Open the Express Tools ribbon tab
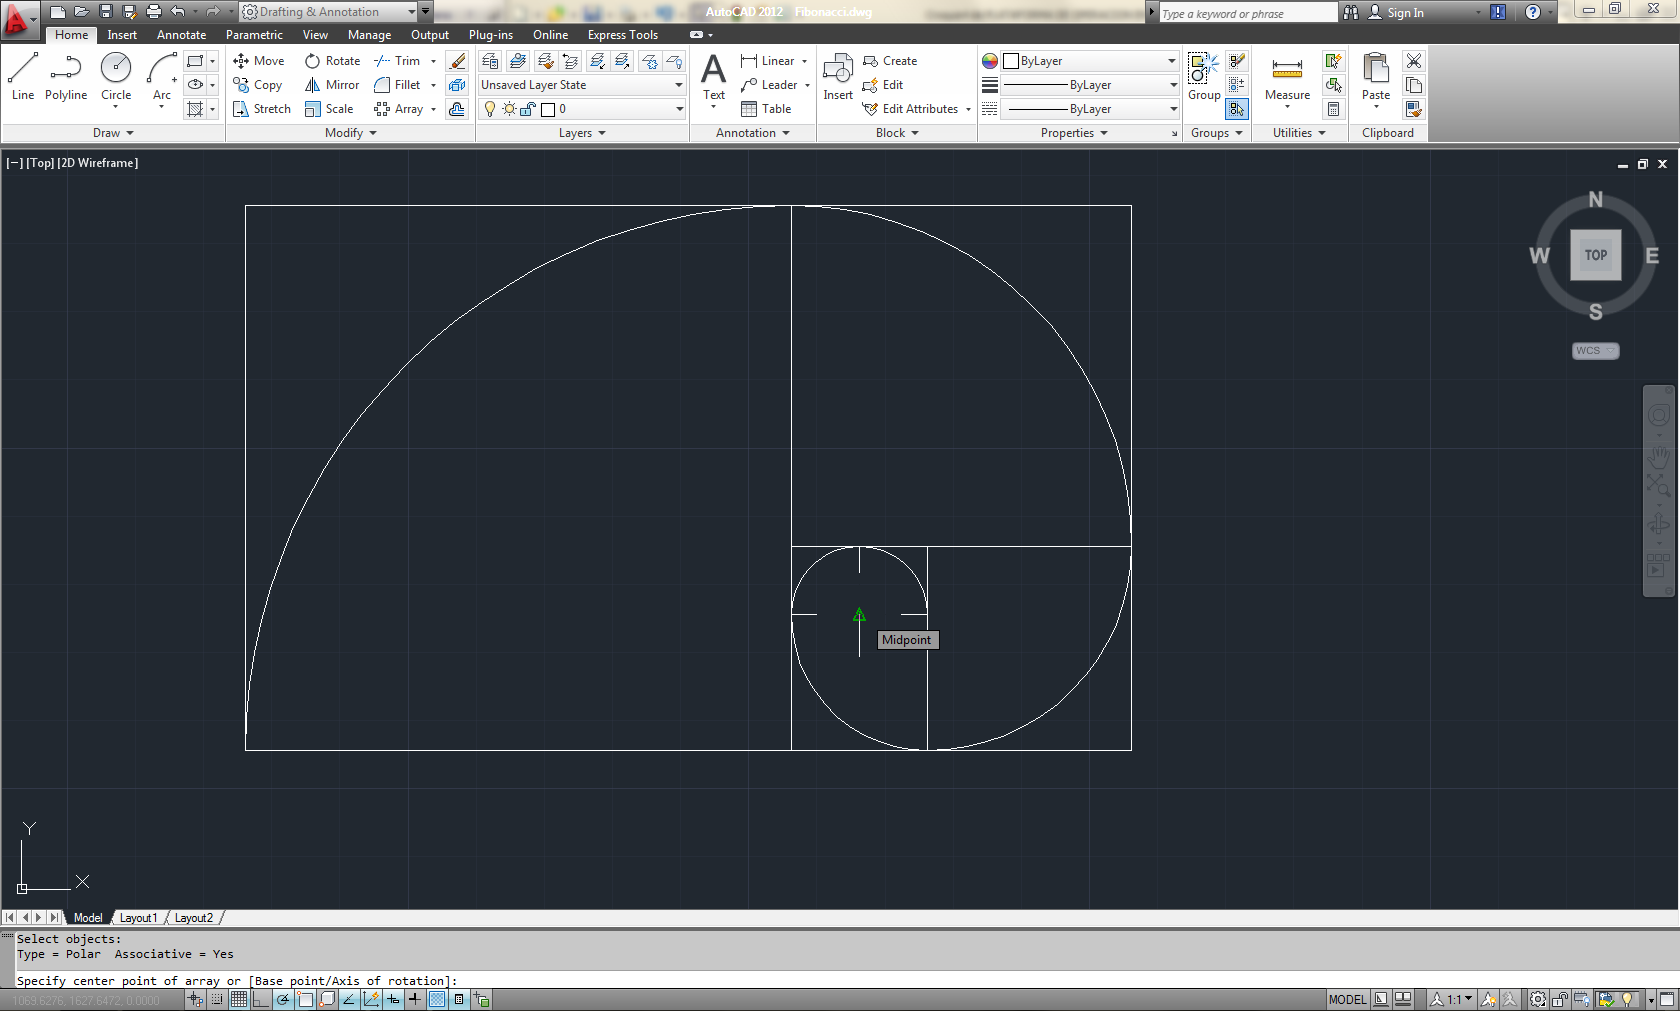Screen dimensions: 1680x1011 (622, 35)
